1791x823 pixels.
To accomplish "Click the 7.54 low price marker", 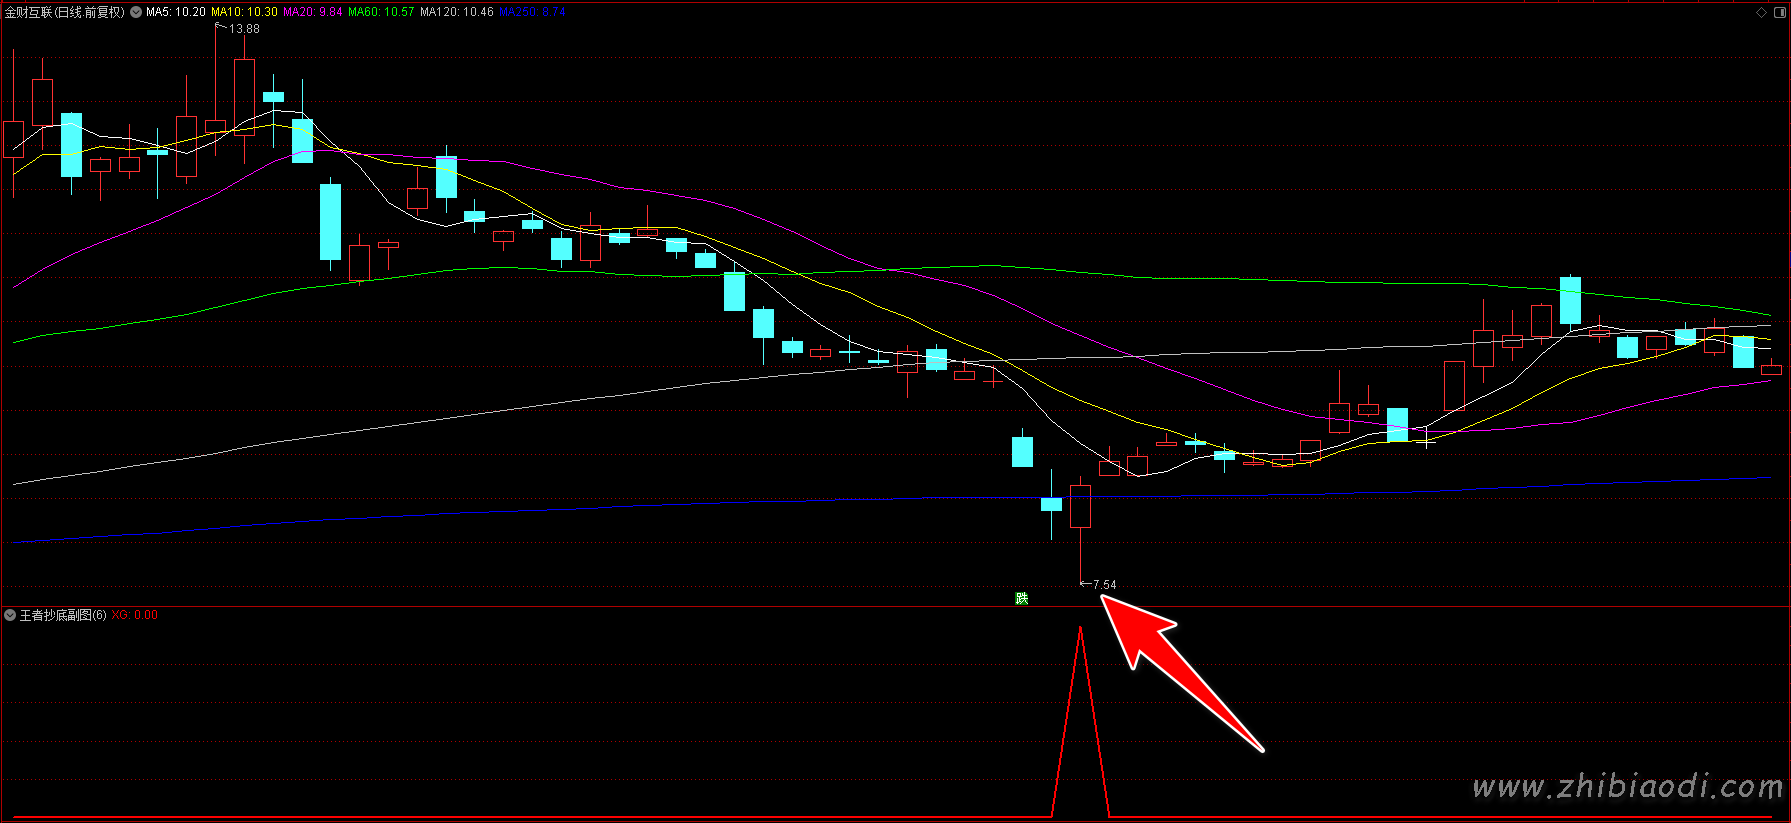I will tap(1104, 584).
